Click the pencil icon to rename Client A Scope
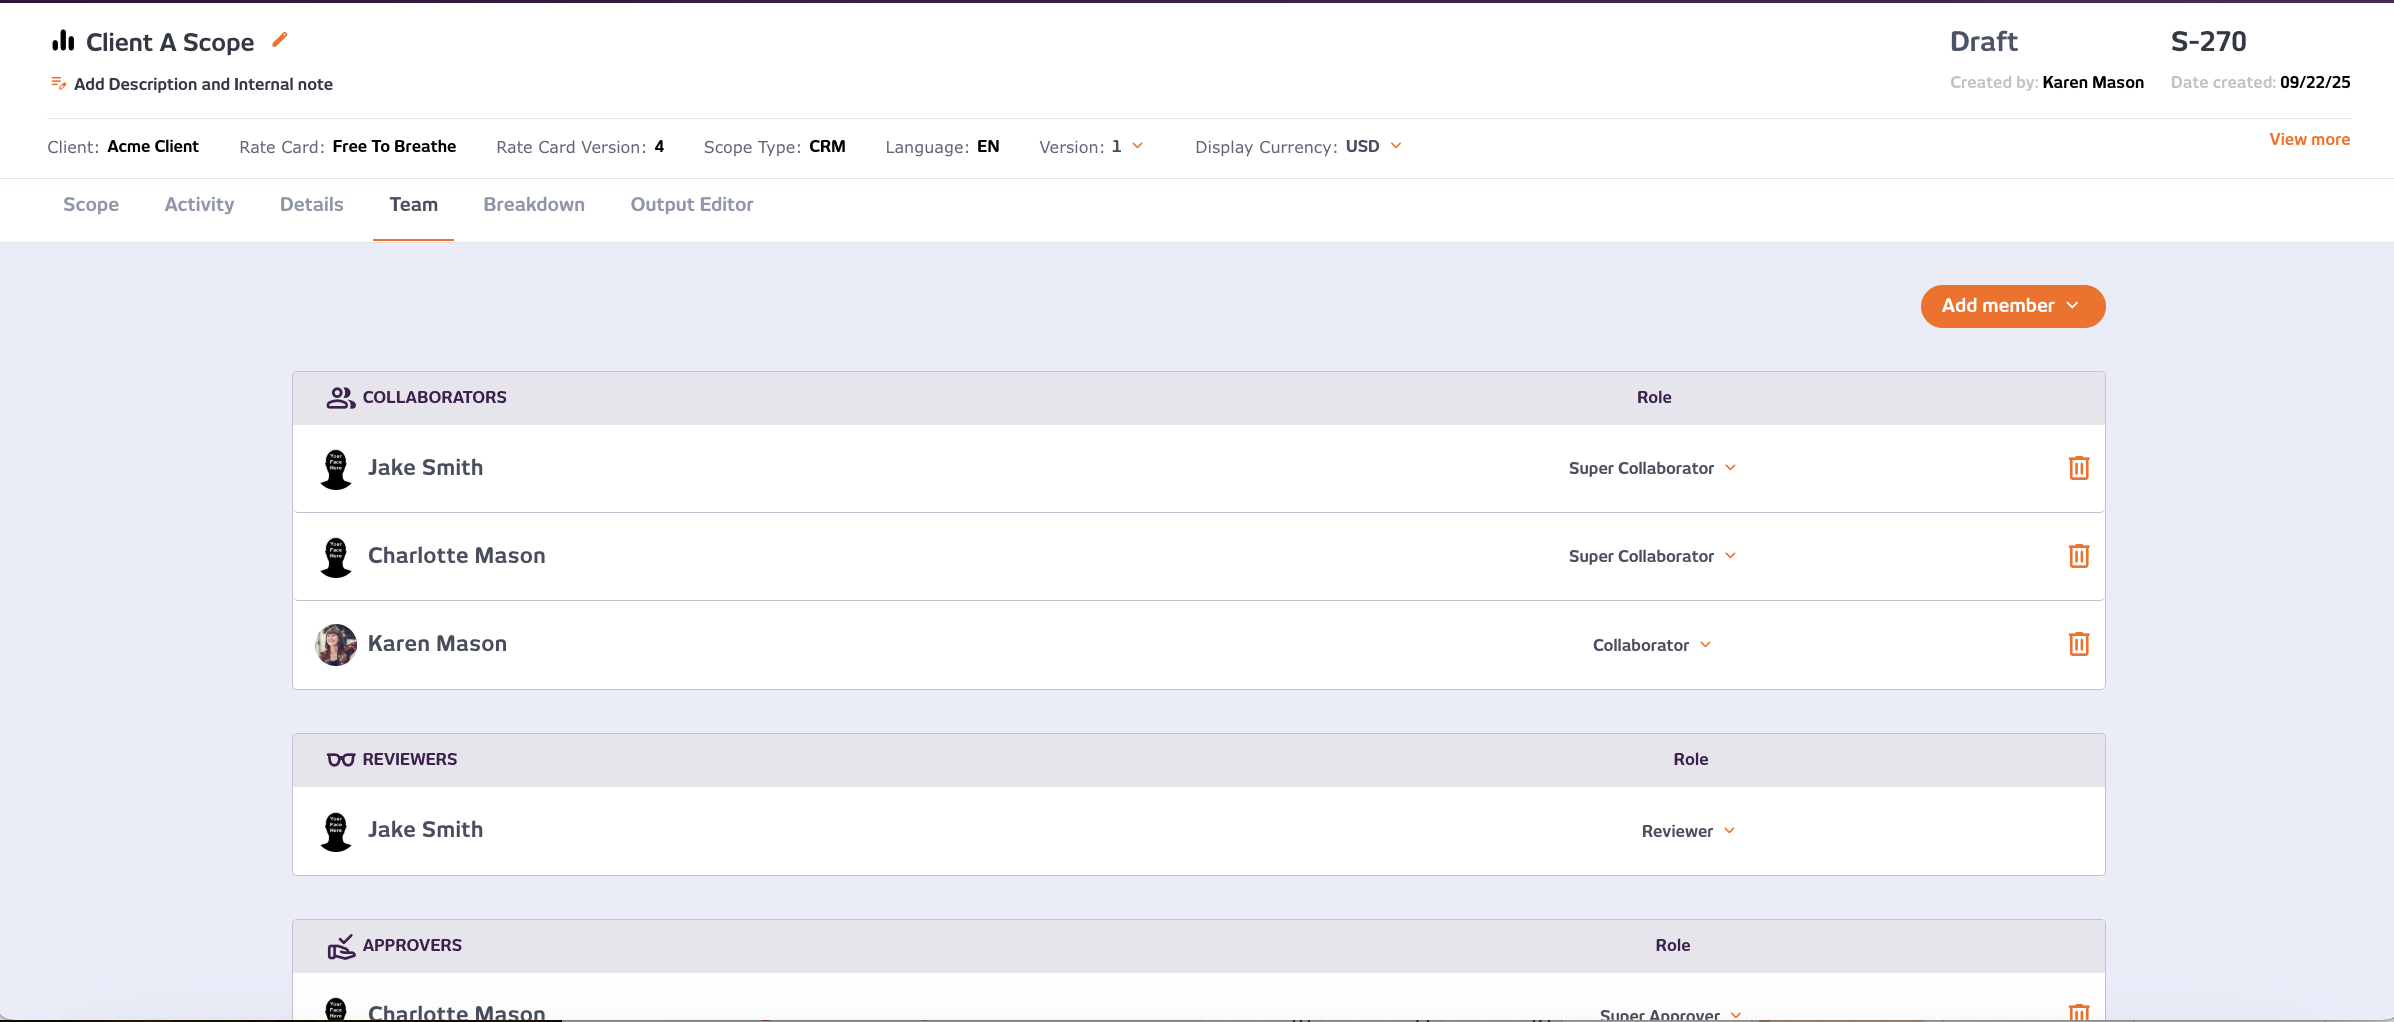This screenshot has height=1022, width=2394. pyautogui.click(x=280, y=40)
